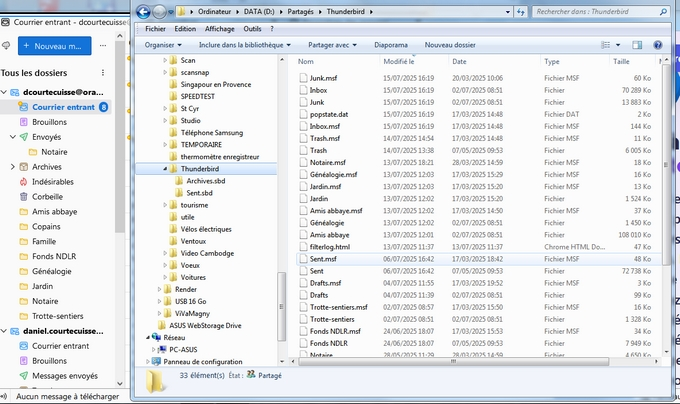Click the search magnifier icon in Explorer

click(x=663, y=12)
